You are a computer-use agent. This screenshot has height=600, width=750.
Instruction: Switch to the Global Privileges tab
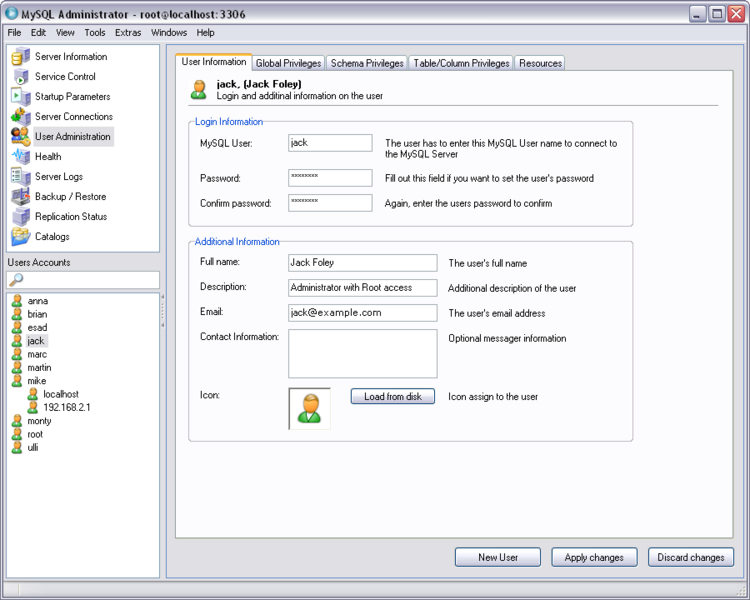[x=288, y=63]
